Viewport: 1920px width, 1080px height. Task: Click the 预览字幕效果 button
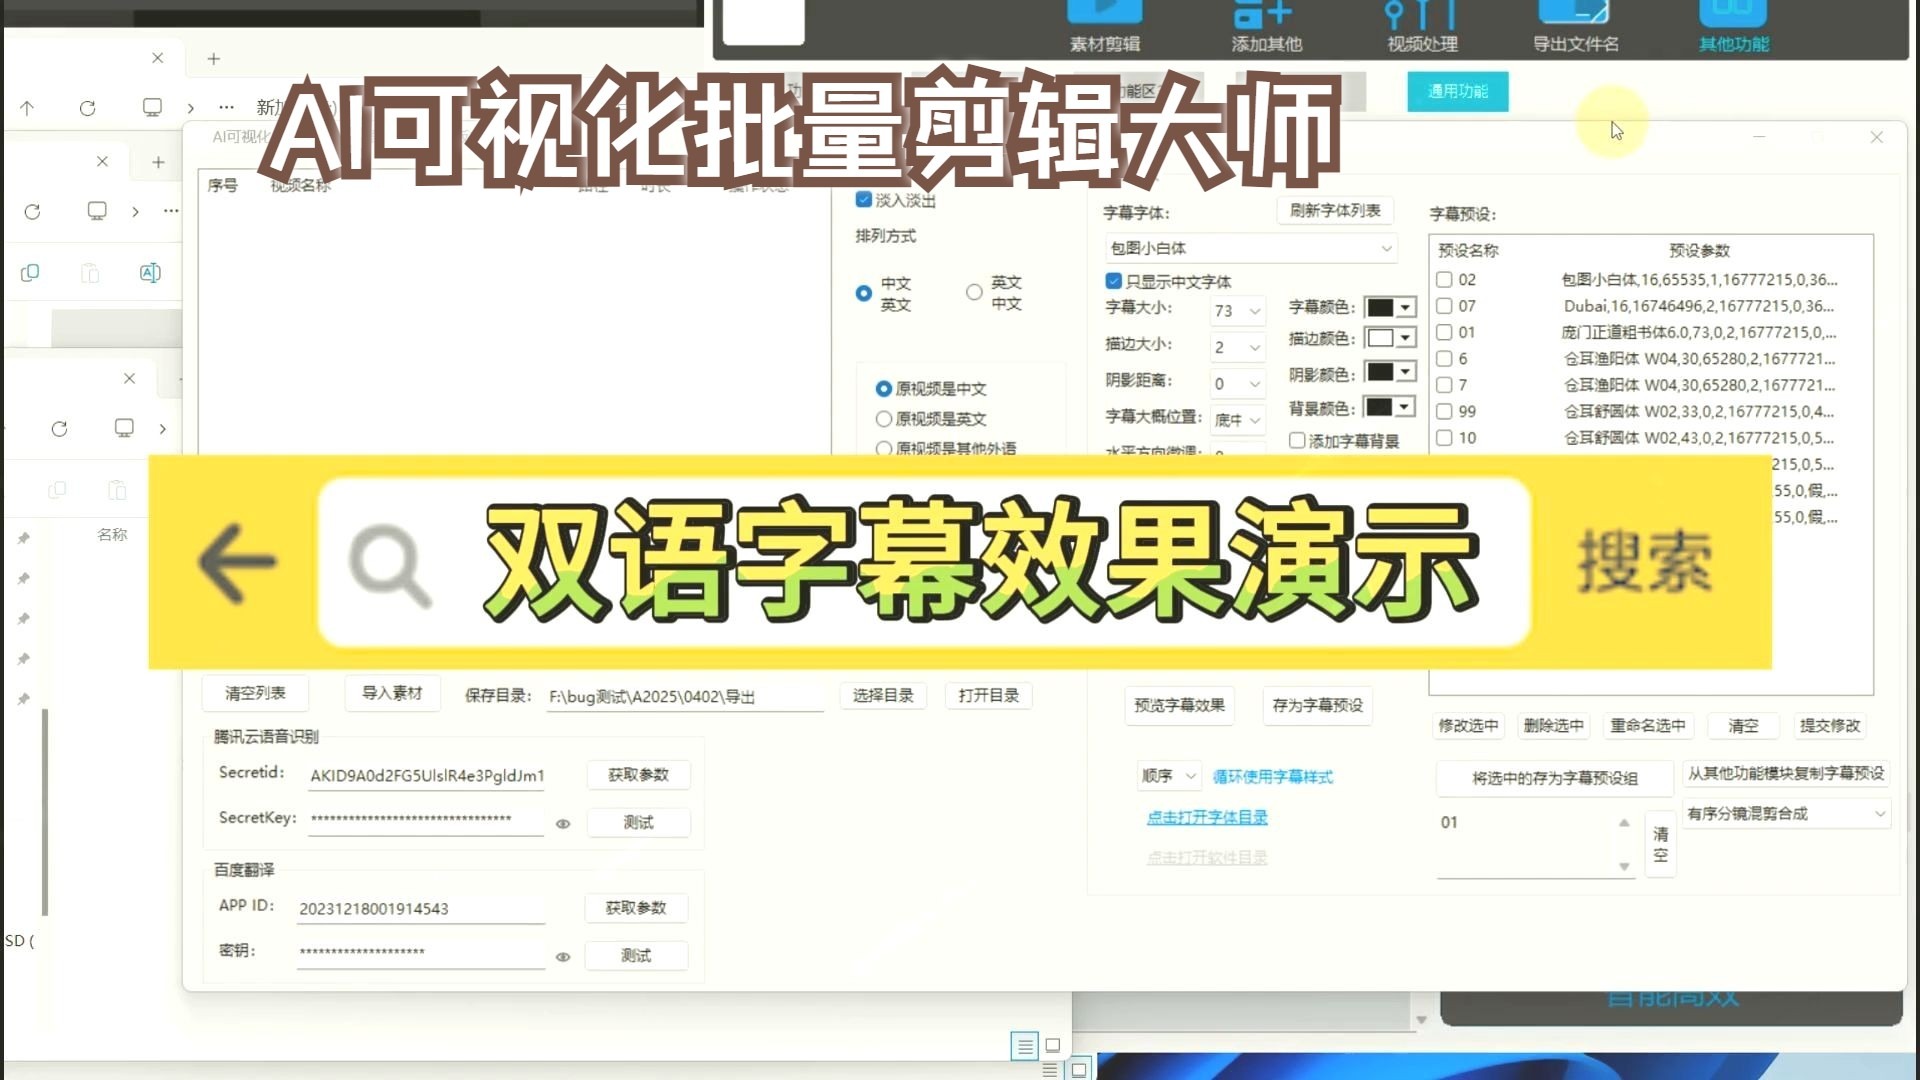pos(1180,706)
